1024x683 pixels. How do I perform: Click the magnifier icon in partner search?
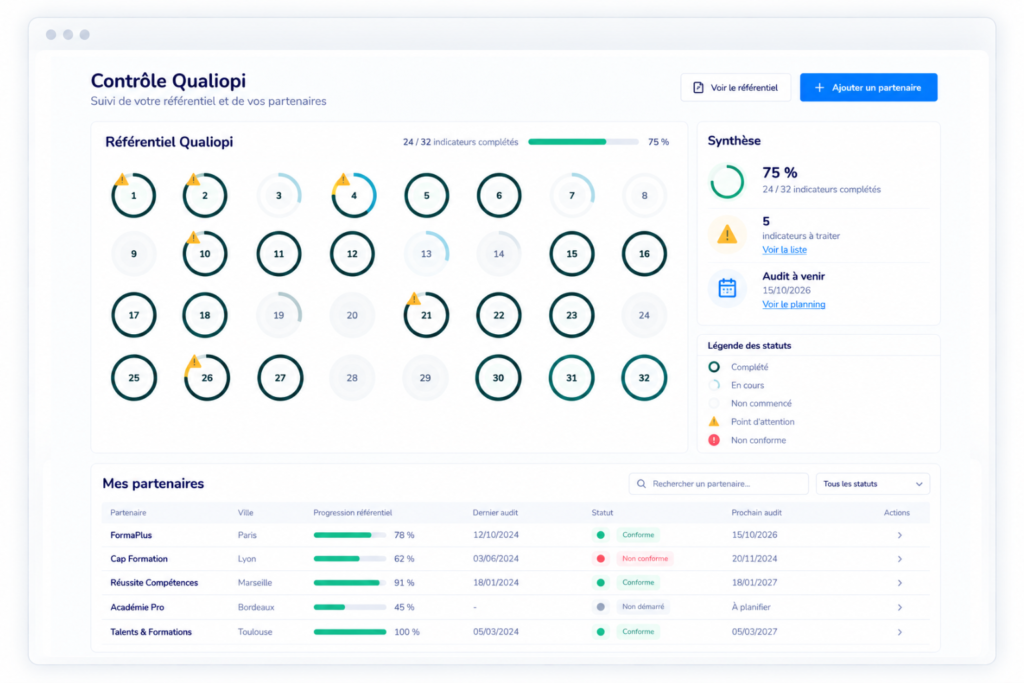pos(641,484)
